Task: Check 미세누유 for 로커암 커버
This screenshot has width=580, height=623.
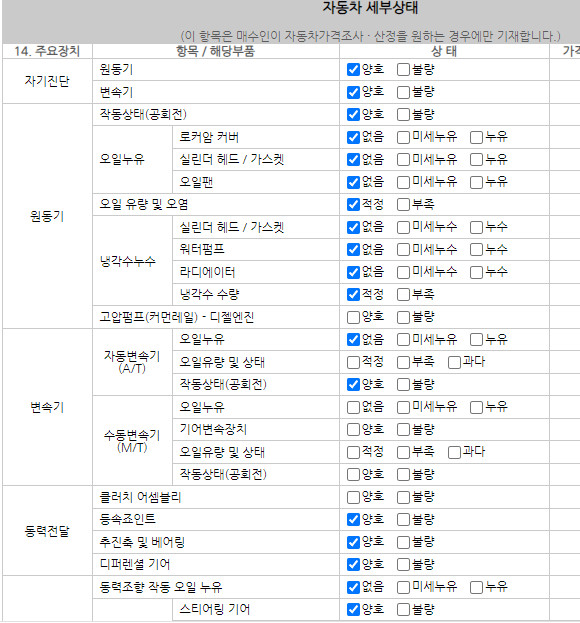Action: point(403,137)
